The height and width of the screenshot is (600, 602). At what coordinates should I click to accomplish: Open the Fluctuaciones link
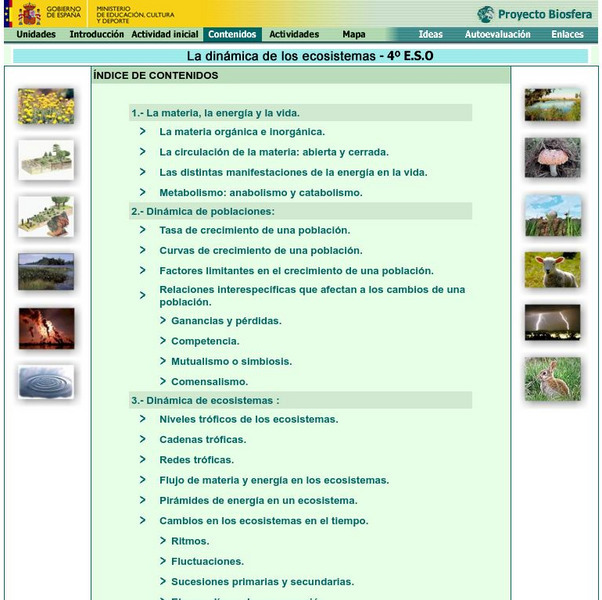(x=208, y=562)
